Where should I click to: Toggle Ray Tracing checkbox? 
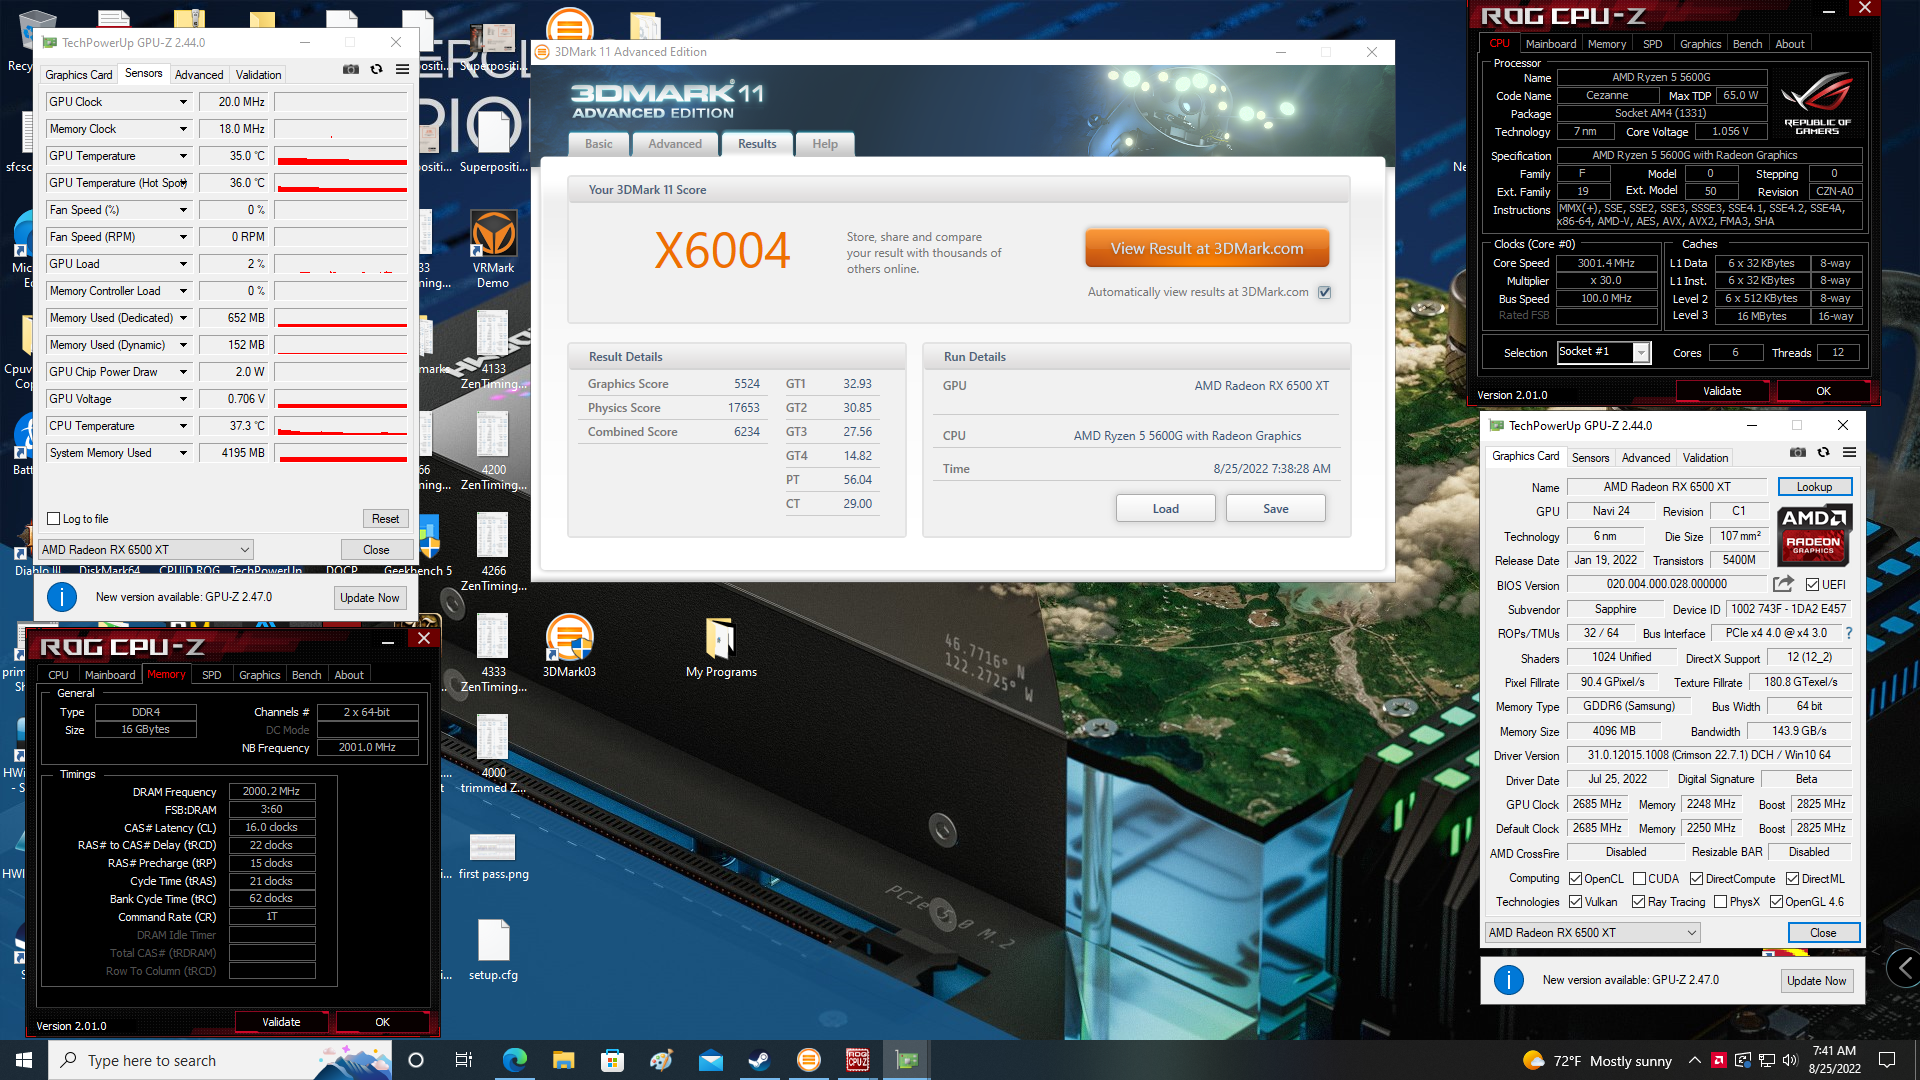tap(1638, 902)
